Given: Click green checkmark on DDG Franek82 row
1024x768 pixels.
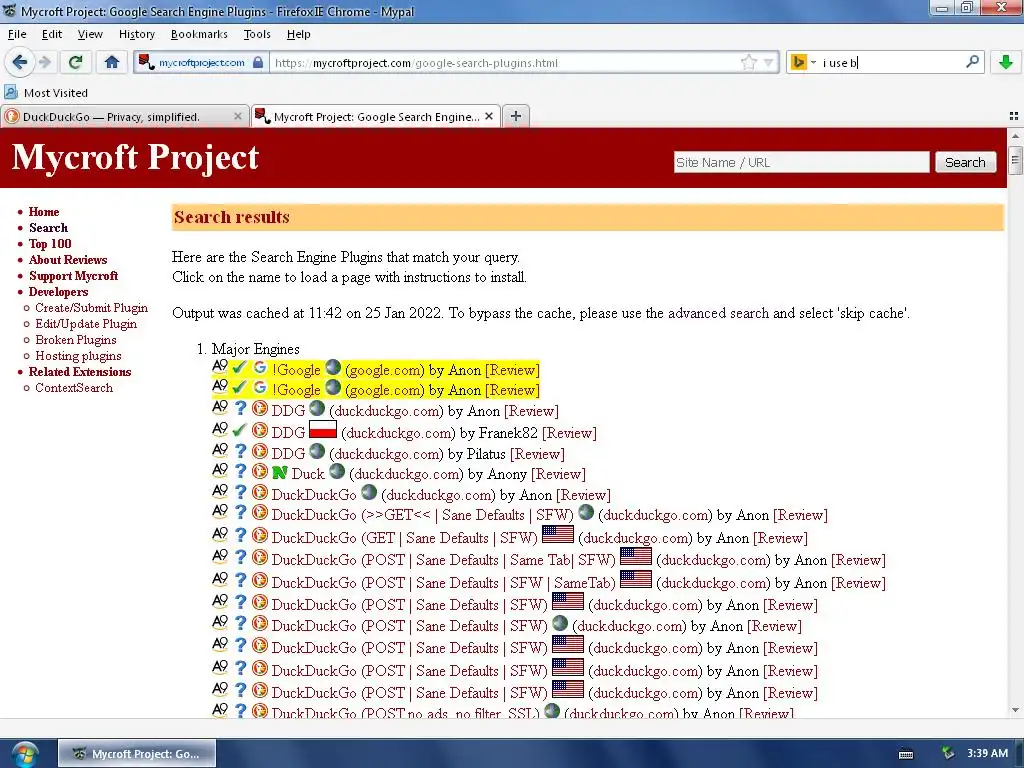Looking at the screenshot, I should [239, 430].
